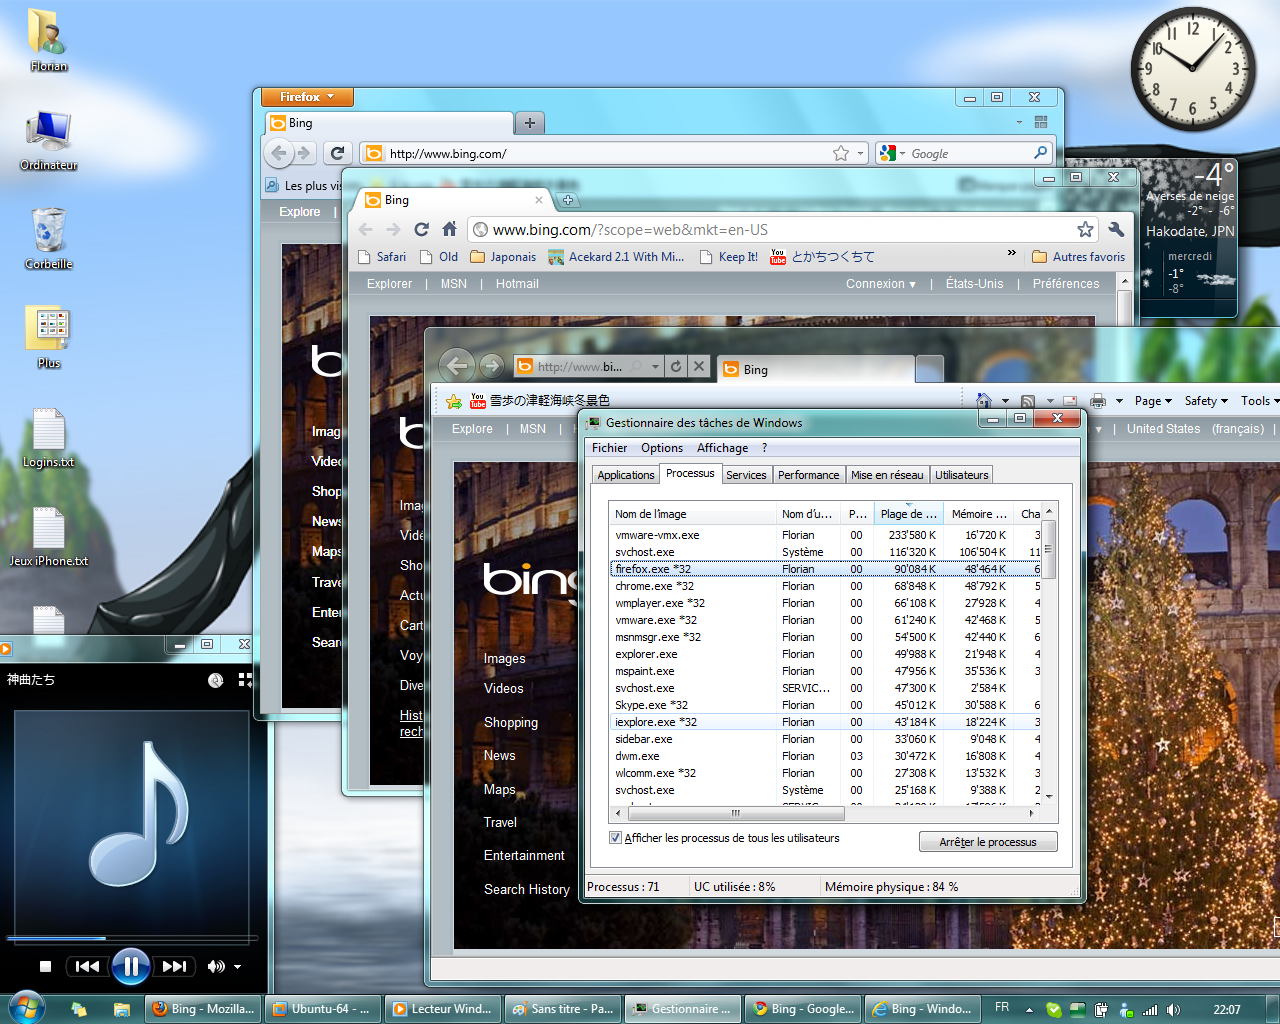Click the Chrome wrench settings icon

pyautogui.click(x=1117, y=230)
